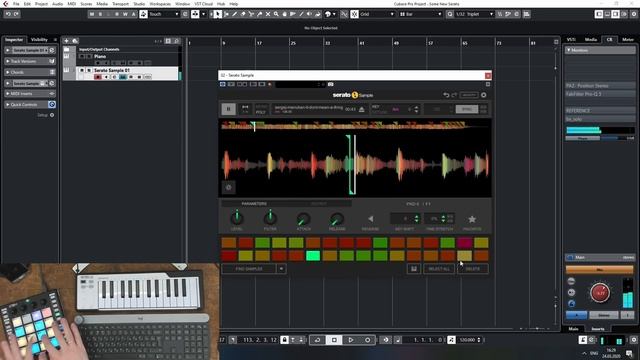This screenshot has width=640, height=360.
Task: Collapse the Monitors section in Control Room
Action: pyautogui.click(x=569, y=50)
